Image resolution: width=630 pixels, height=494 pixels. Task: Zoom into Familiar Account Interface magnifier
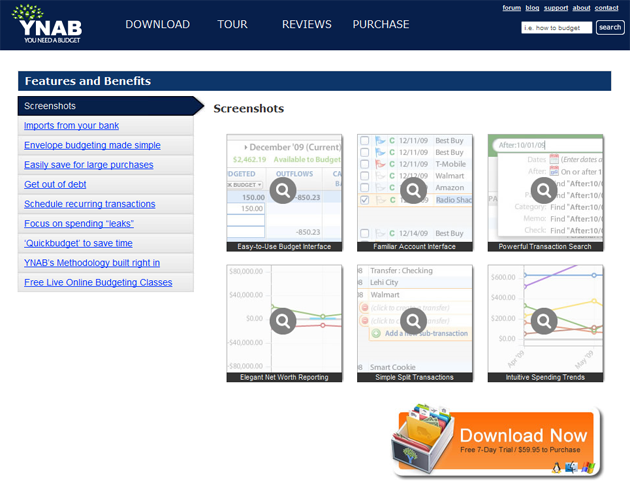pyautogui.click(x=413, y=190)
